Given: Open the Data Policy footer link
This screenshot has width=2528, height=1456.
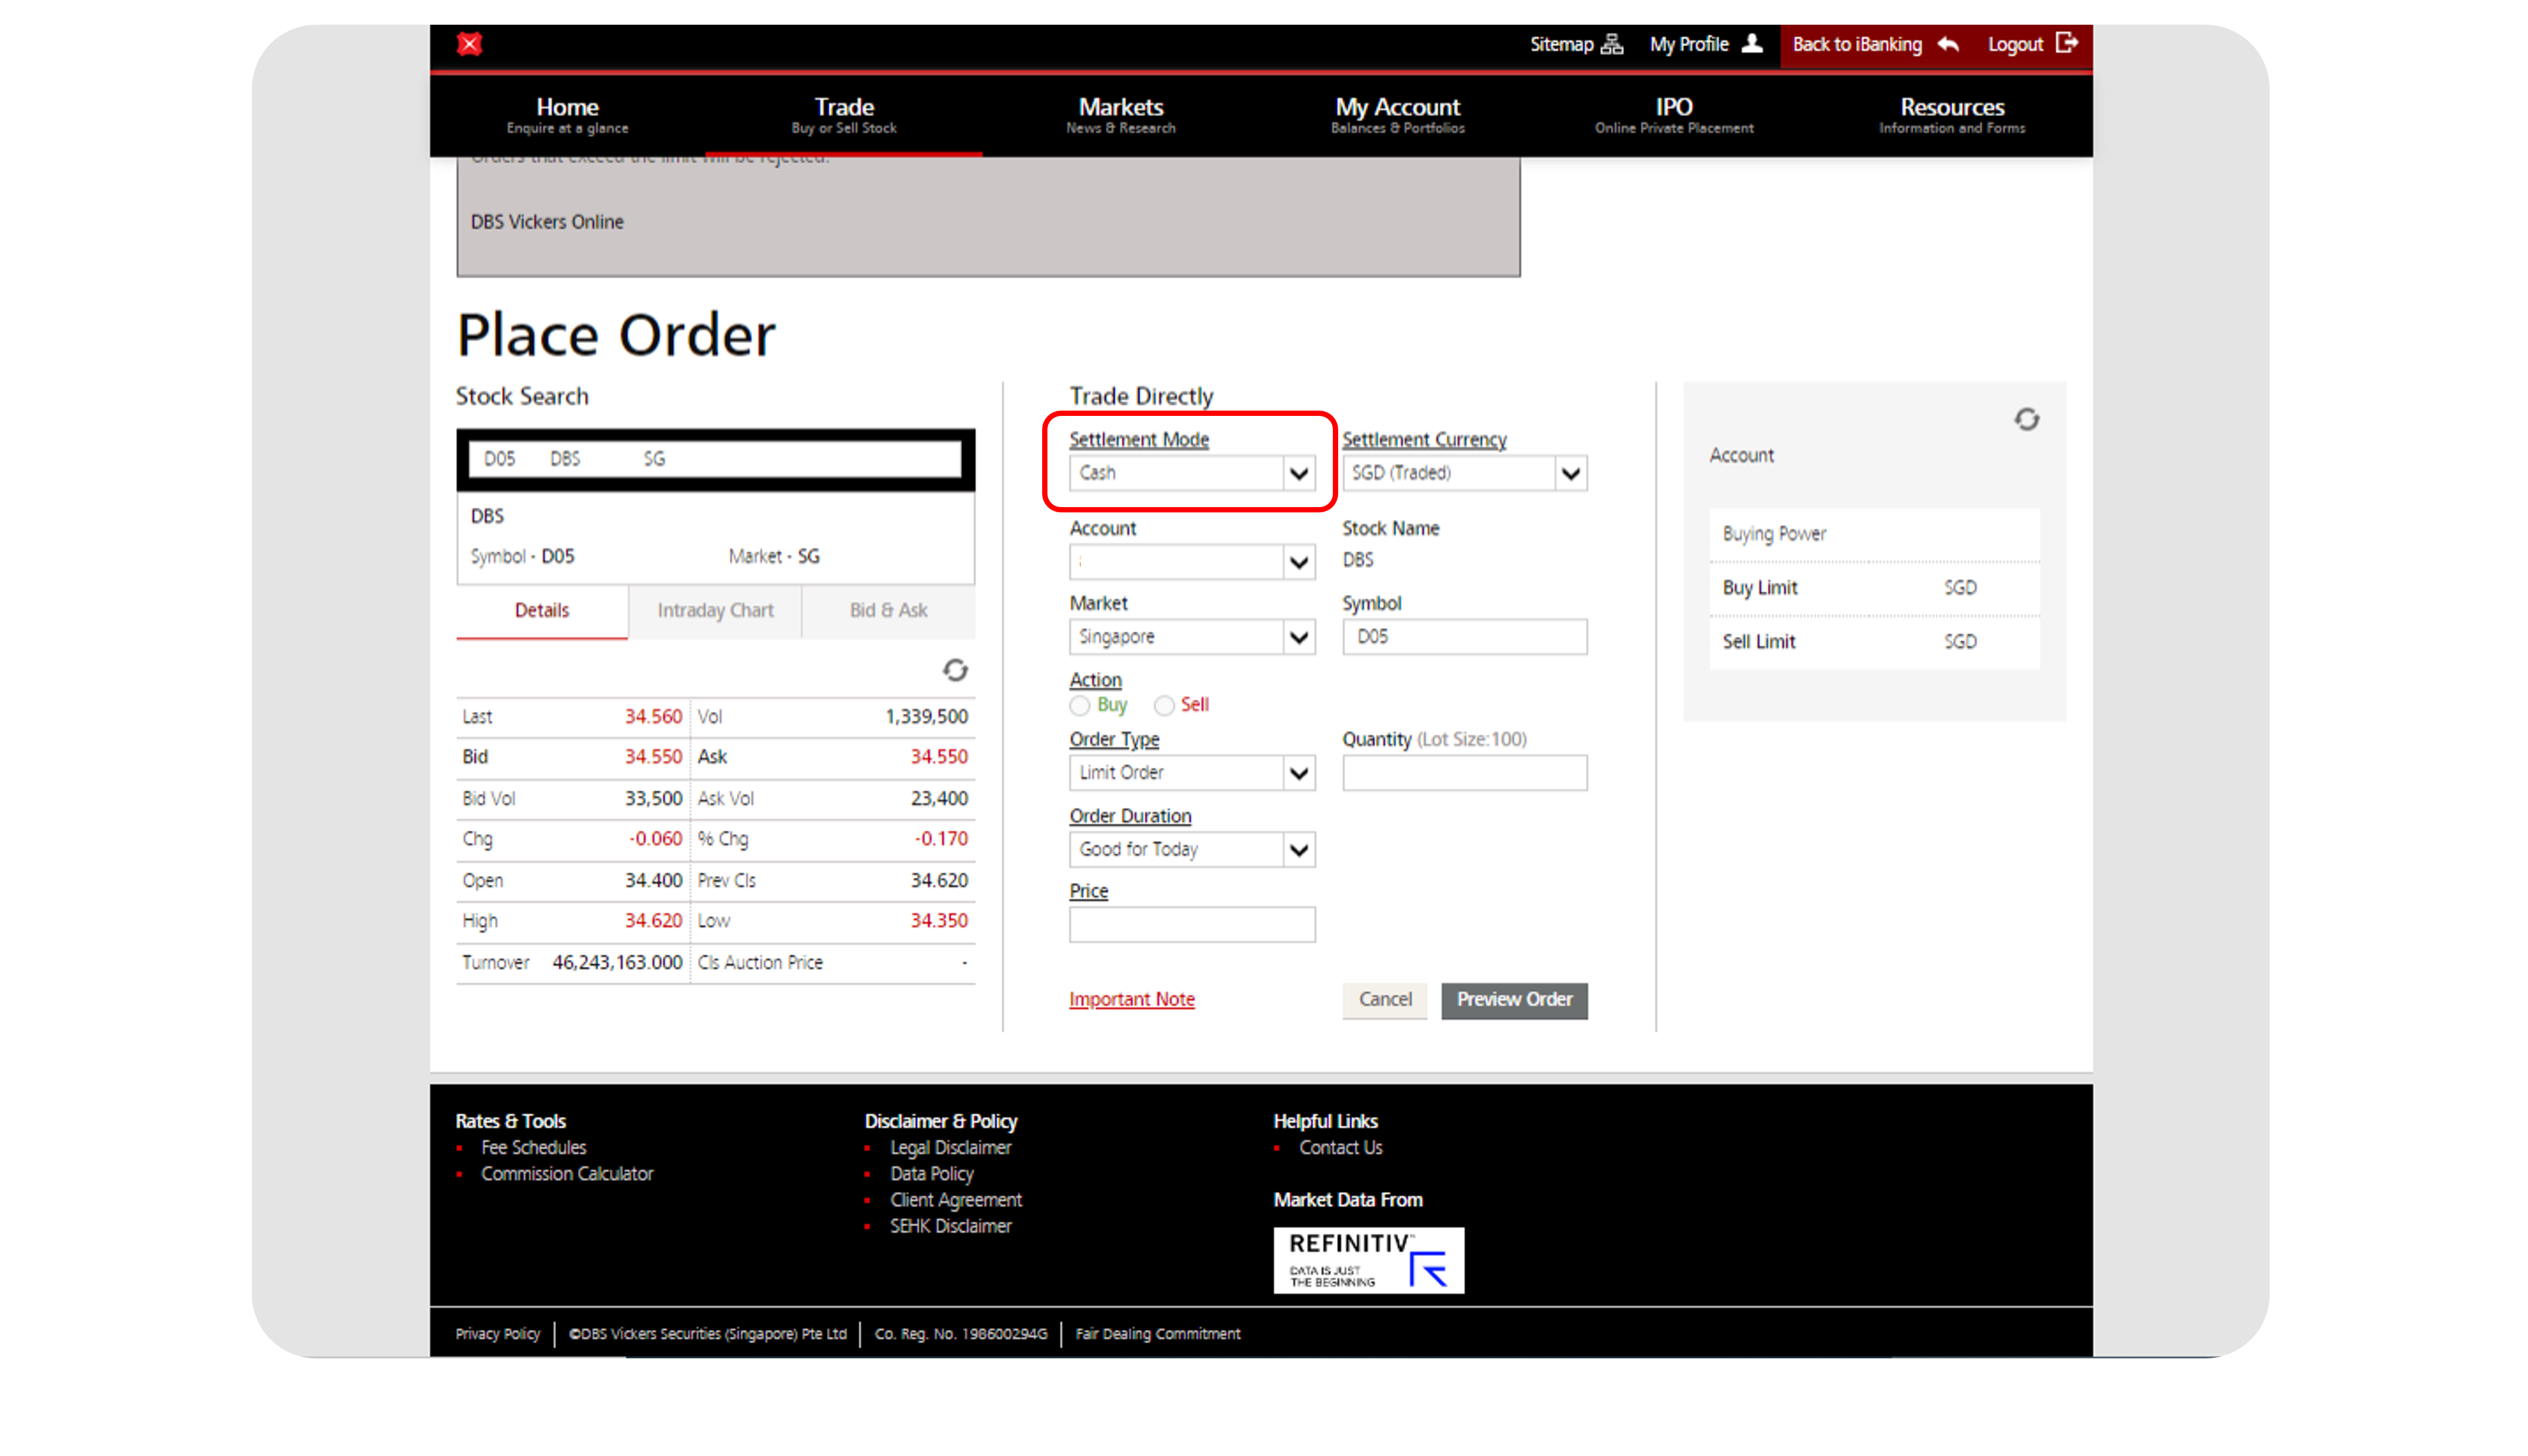Looking at the screenshot, I should 931,1174.
